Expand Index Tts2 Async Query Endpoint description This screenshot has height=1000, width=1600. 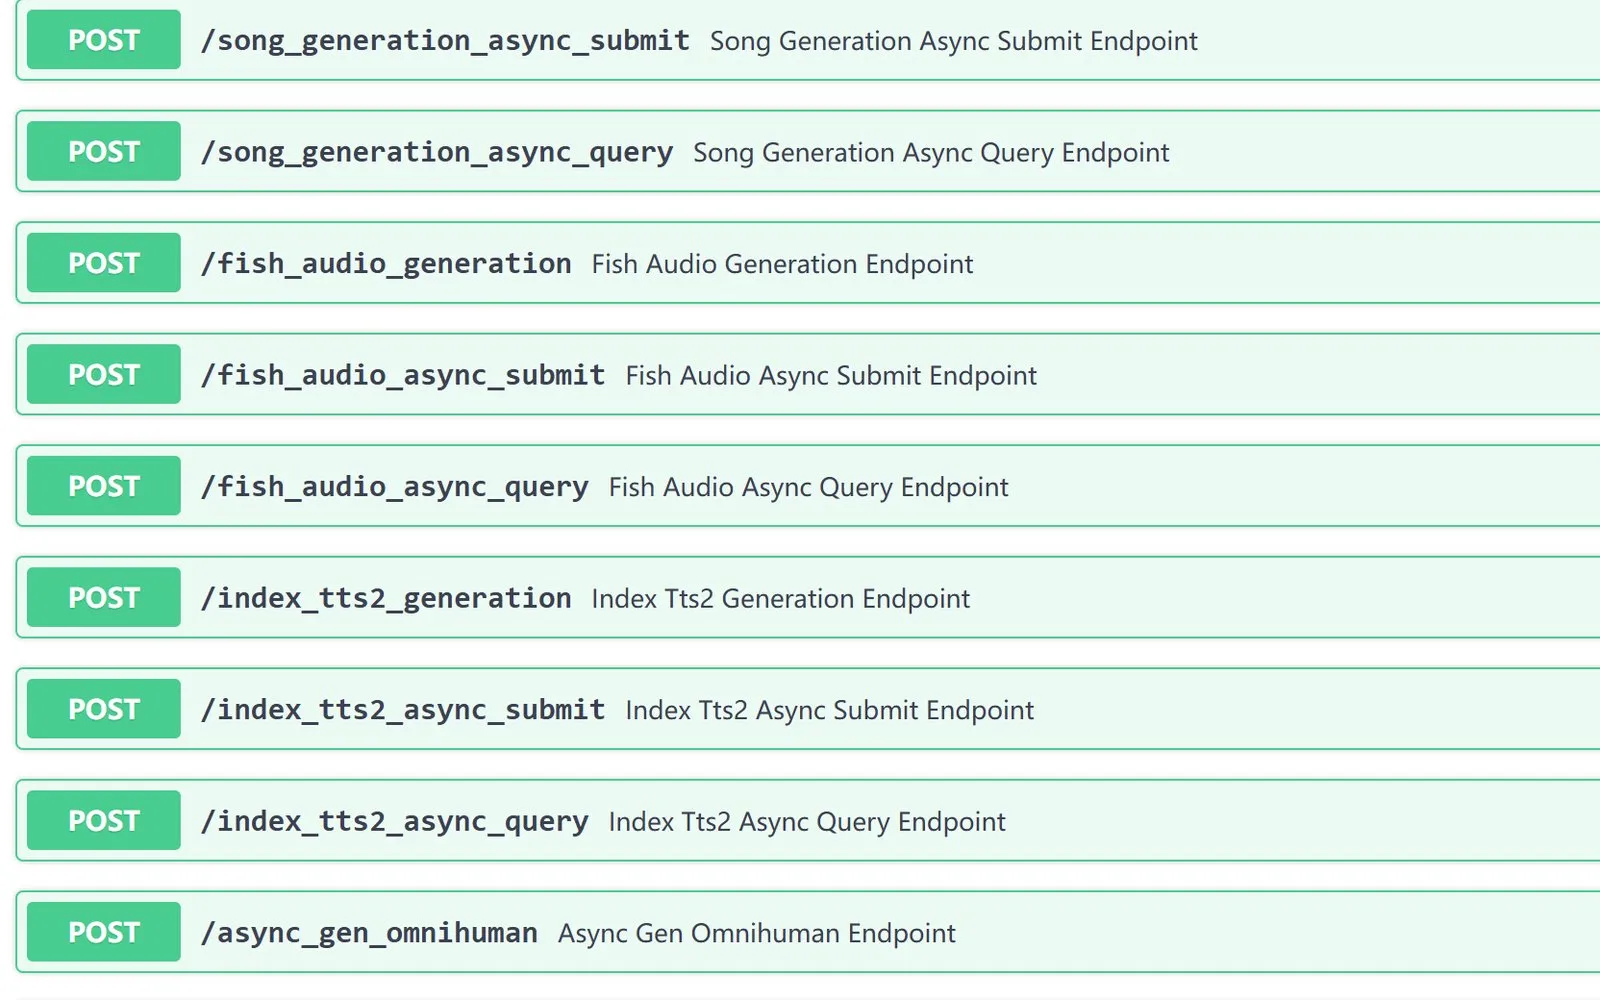coord(807,821)
